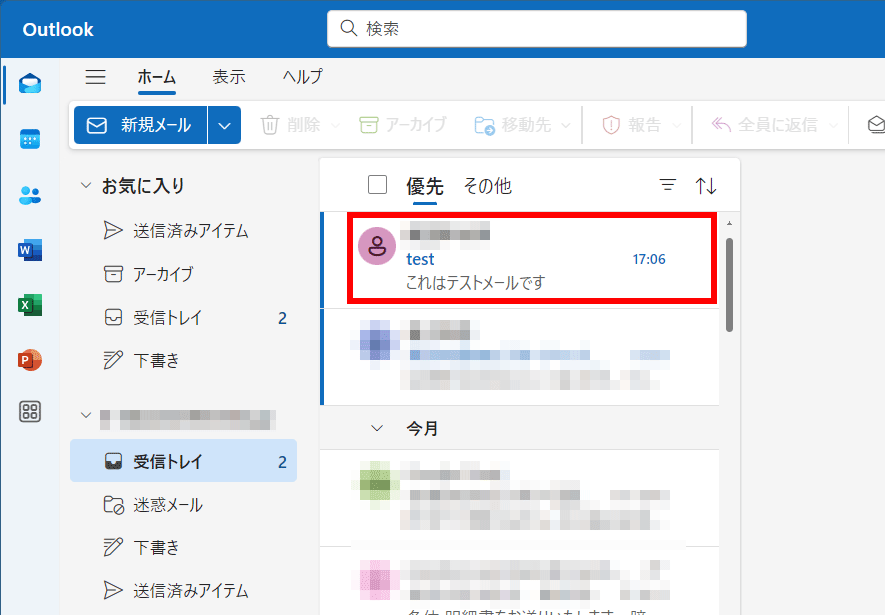Collapse the お気に入り section
Viewport: 885px width, 615px height.
[86, 185]
